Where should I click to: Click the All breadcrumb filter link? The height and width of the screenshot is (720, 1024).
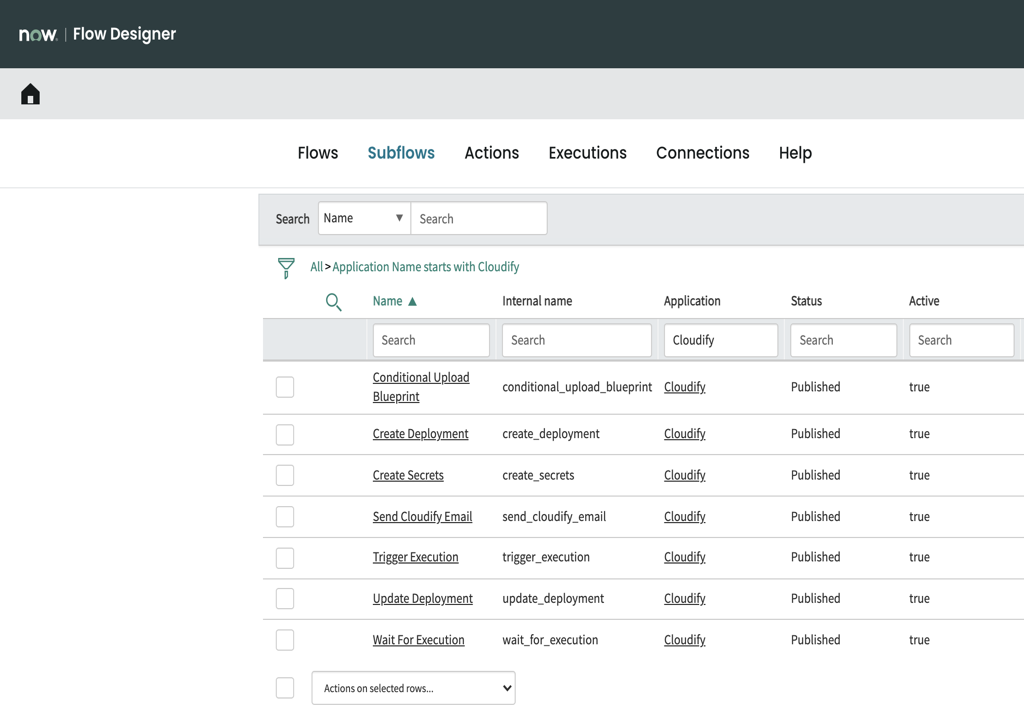(x=316, y=267)
